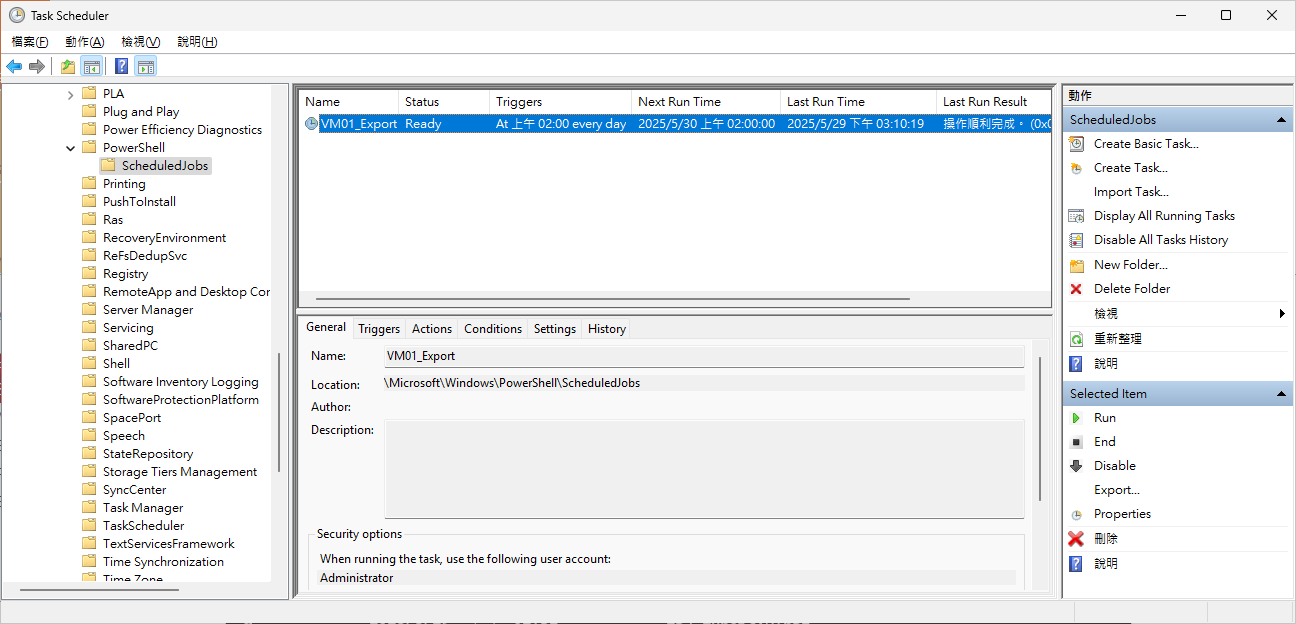Open the History tab
This screenshot has height=624, width=1296.
click(606, 329)
